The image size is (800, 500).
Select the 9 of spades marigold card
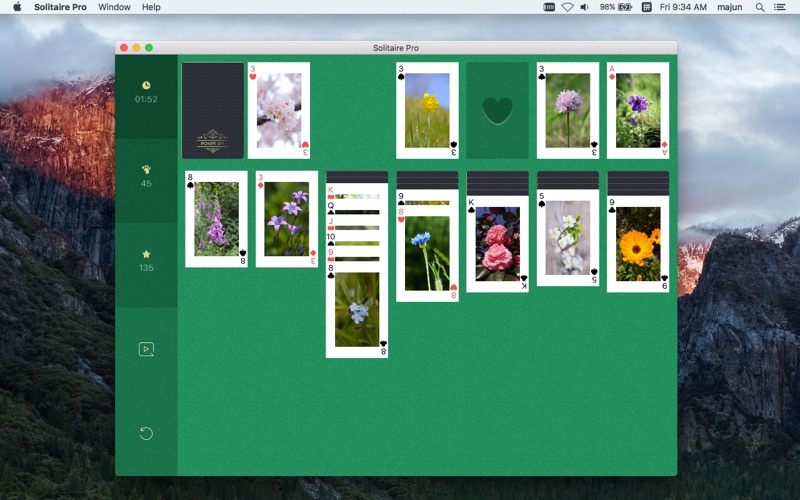[x=638, y=244]
